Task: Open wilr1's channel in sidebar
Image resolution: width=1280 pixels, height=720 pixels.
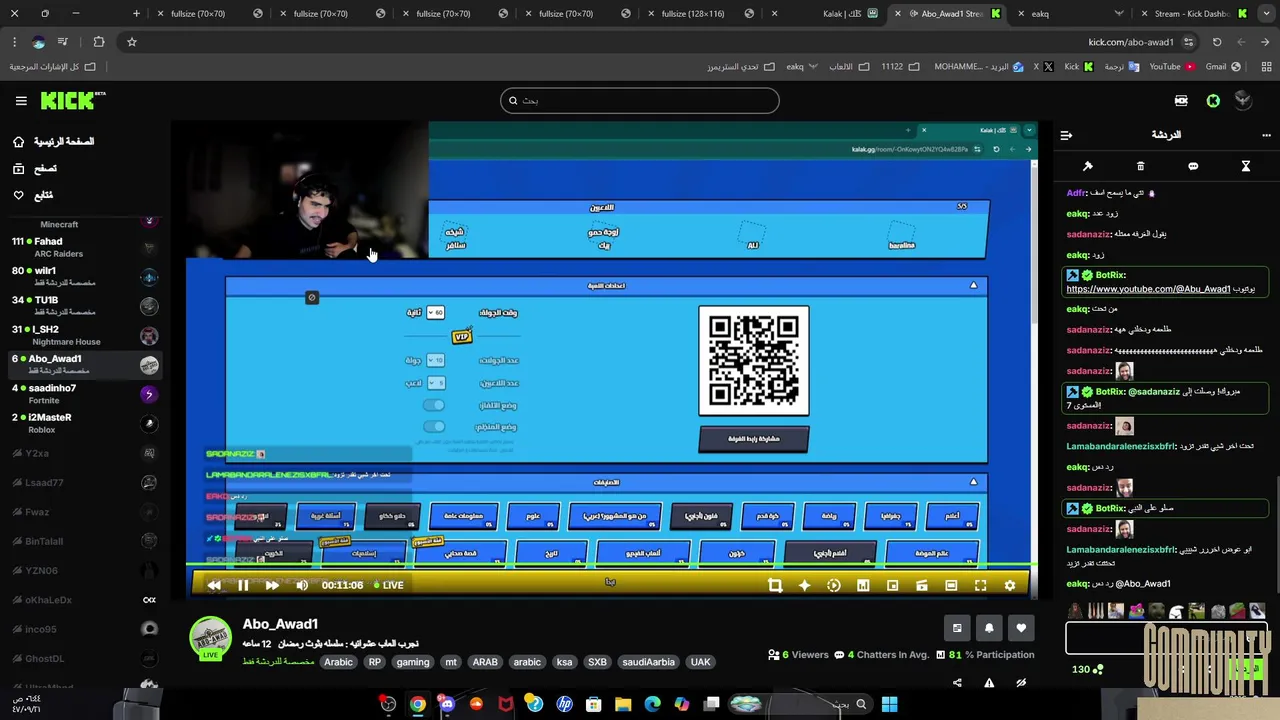Action: point(85,276)
